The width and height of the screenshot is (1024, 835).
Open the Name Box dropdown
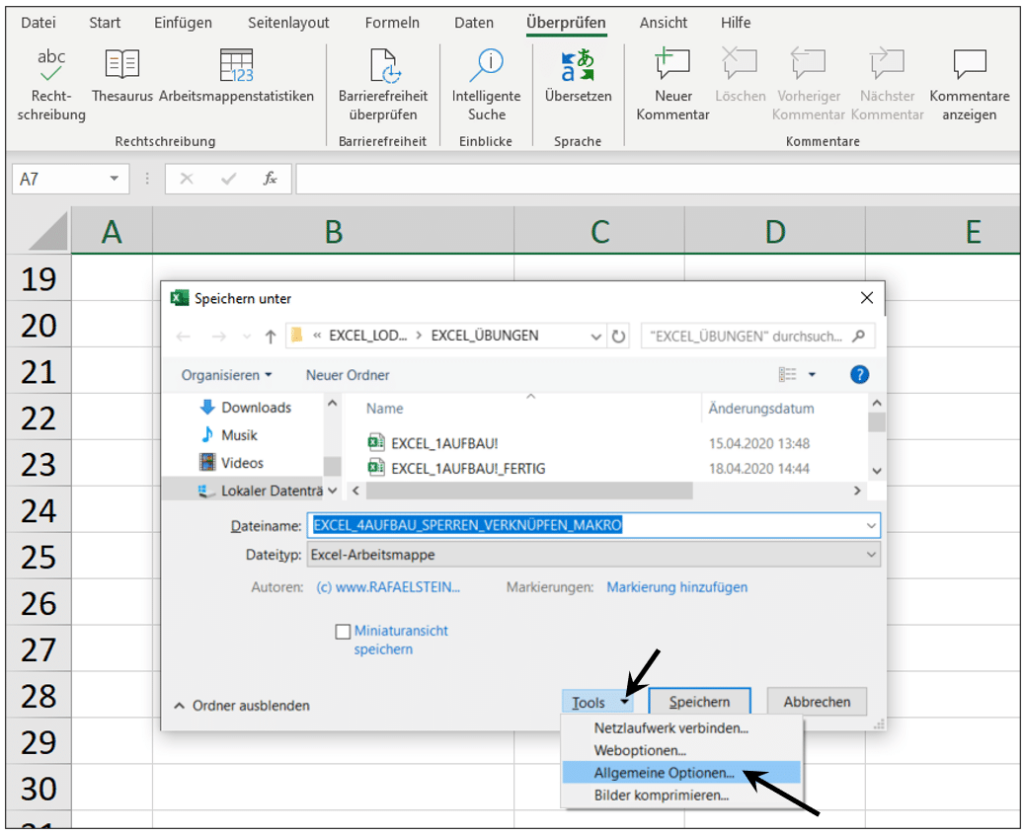coord(114,178)
